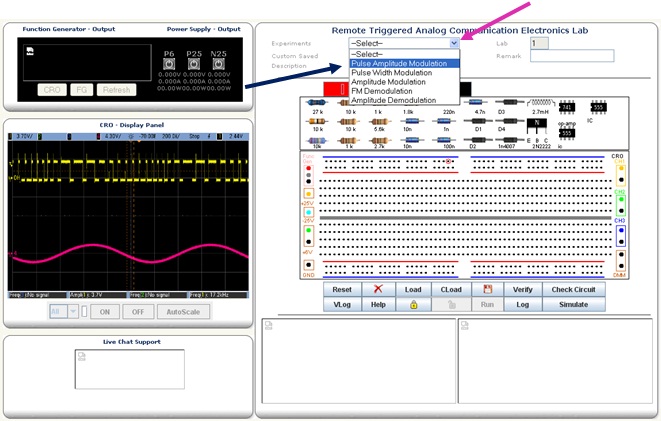Click the Simulate button

point(574,304)
